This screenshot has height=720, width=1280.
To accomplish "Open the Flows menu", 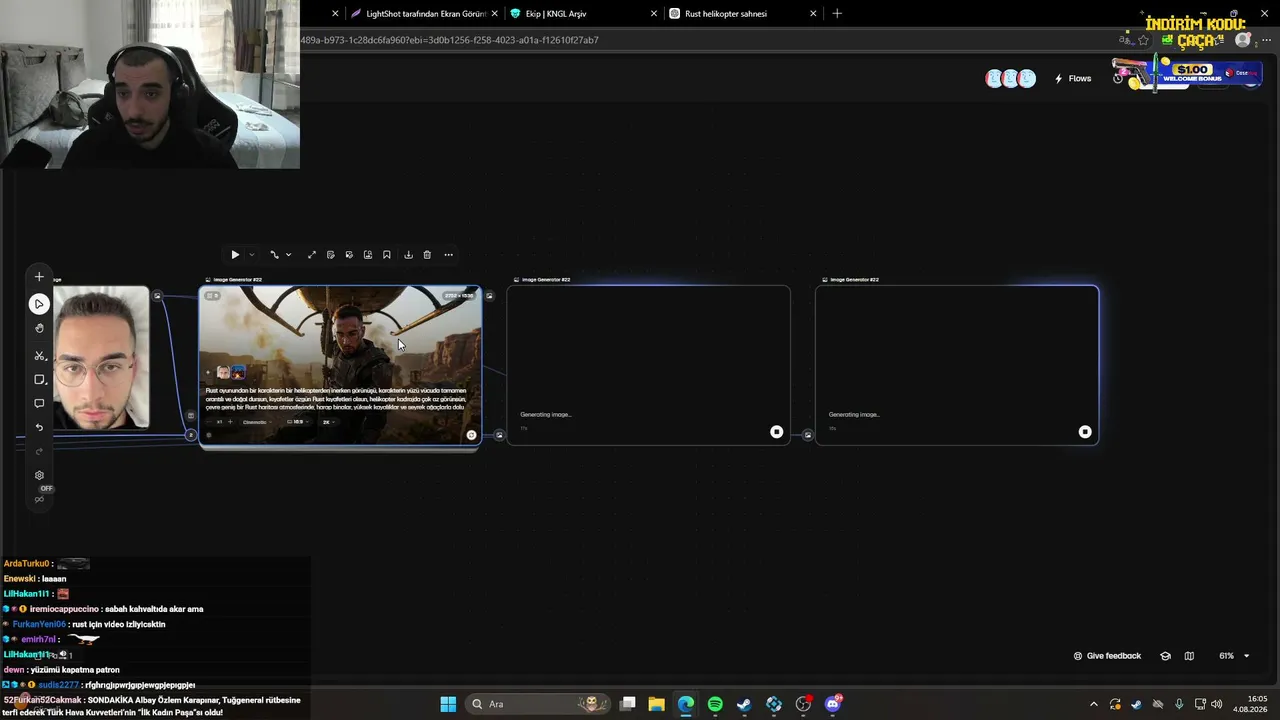I will tap(1073, 79).
